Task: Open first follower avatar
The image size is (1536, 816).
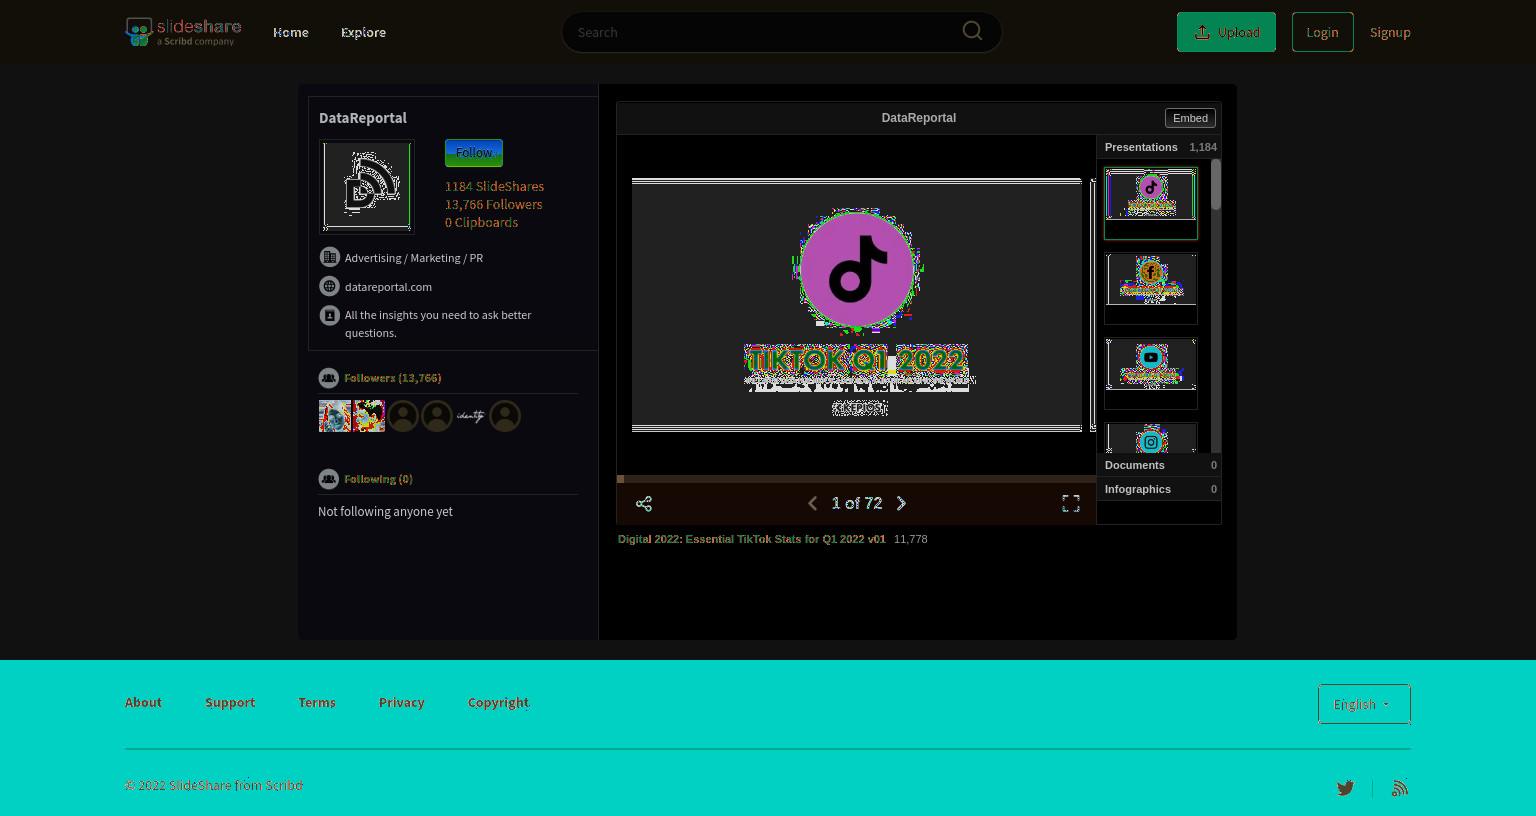Action: (x=335, y=416)
